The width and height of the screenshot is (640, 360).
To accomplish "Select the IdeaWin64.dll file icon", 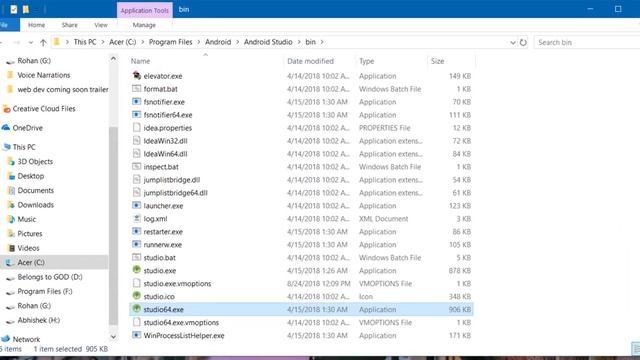I will [x=137, y=153].
